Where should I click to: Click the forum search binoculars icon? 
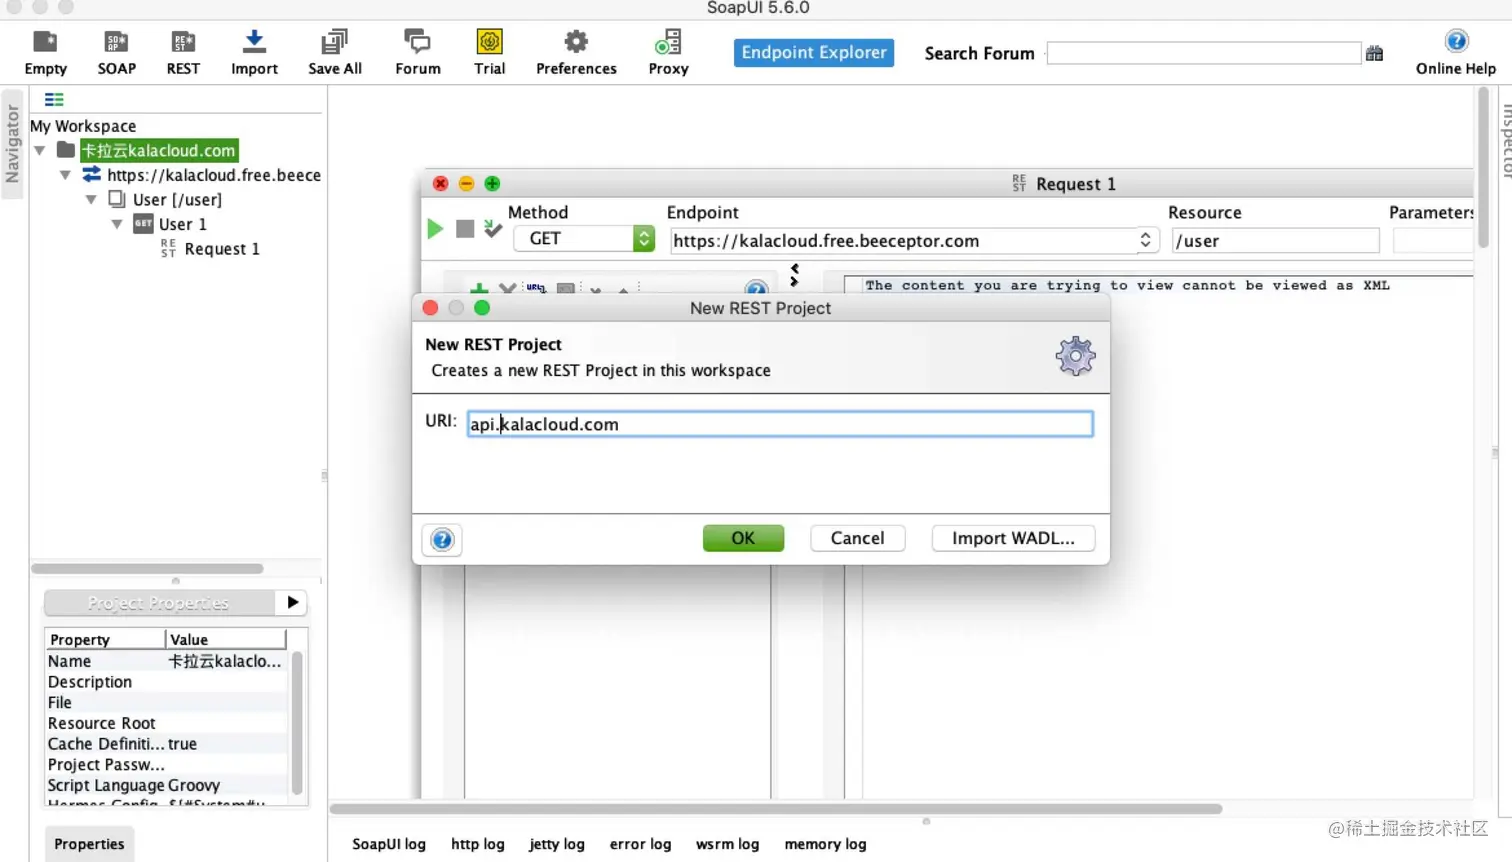pos(1375,53)
